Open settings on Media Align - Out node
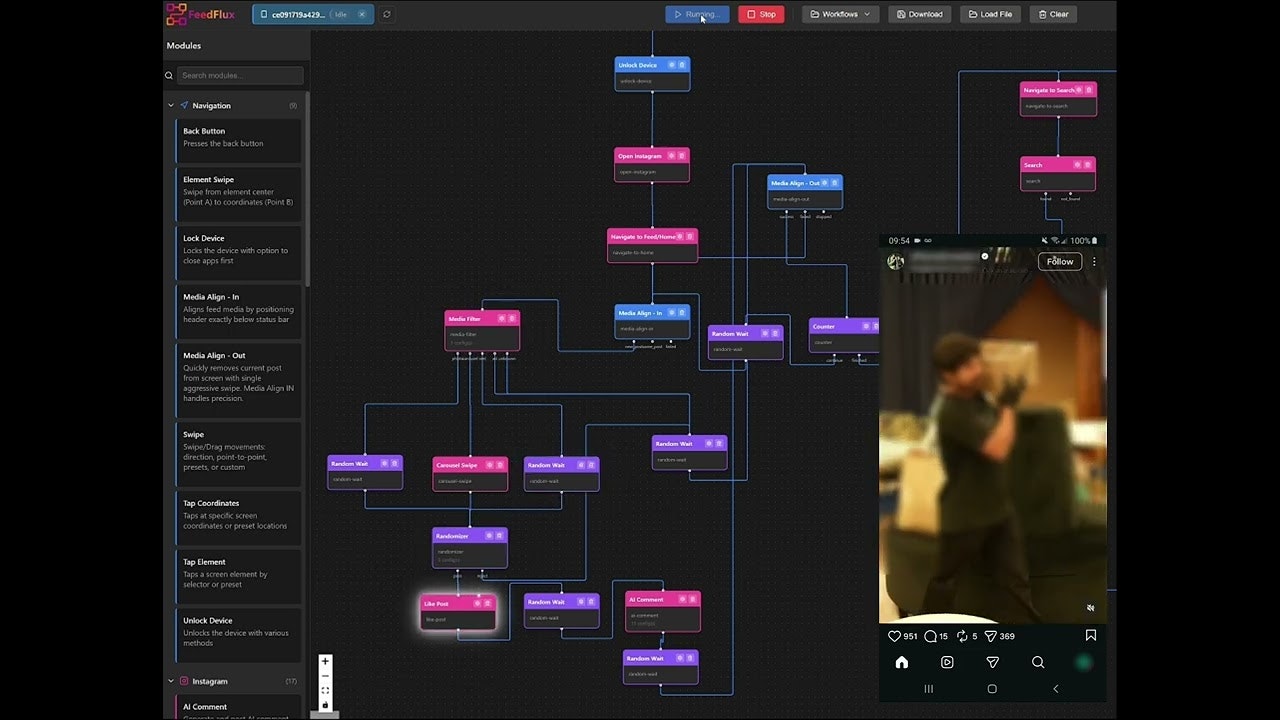The width and height of the screenshot is (1280, 720). click(825, 183)
